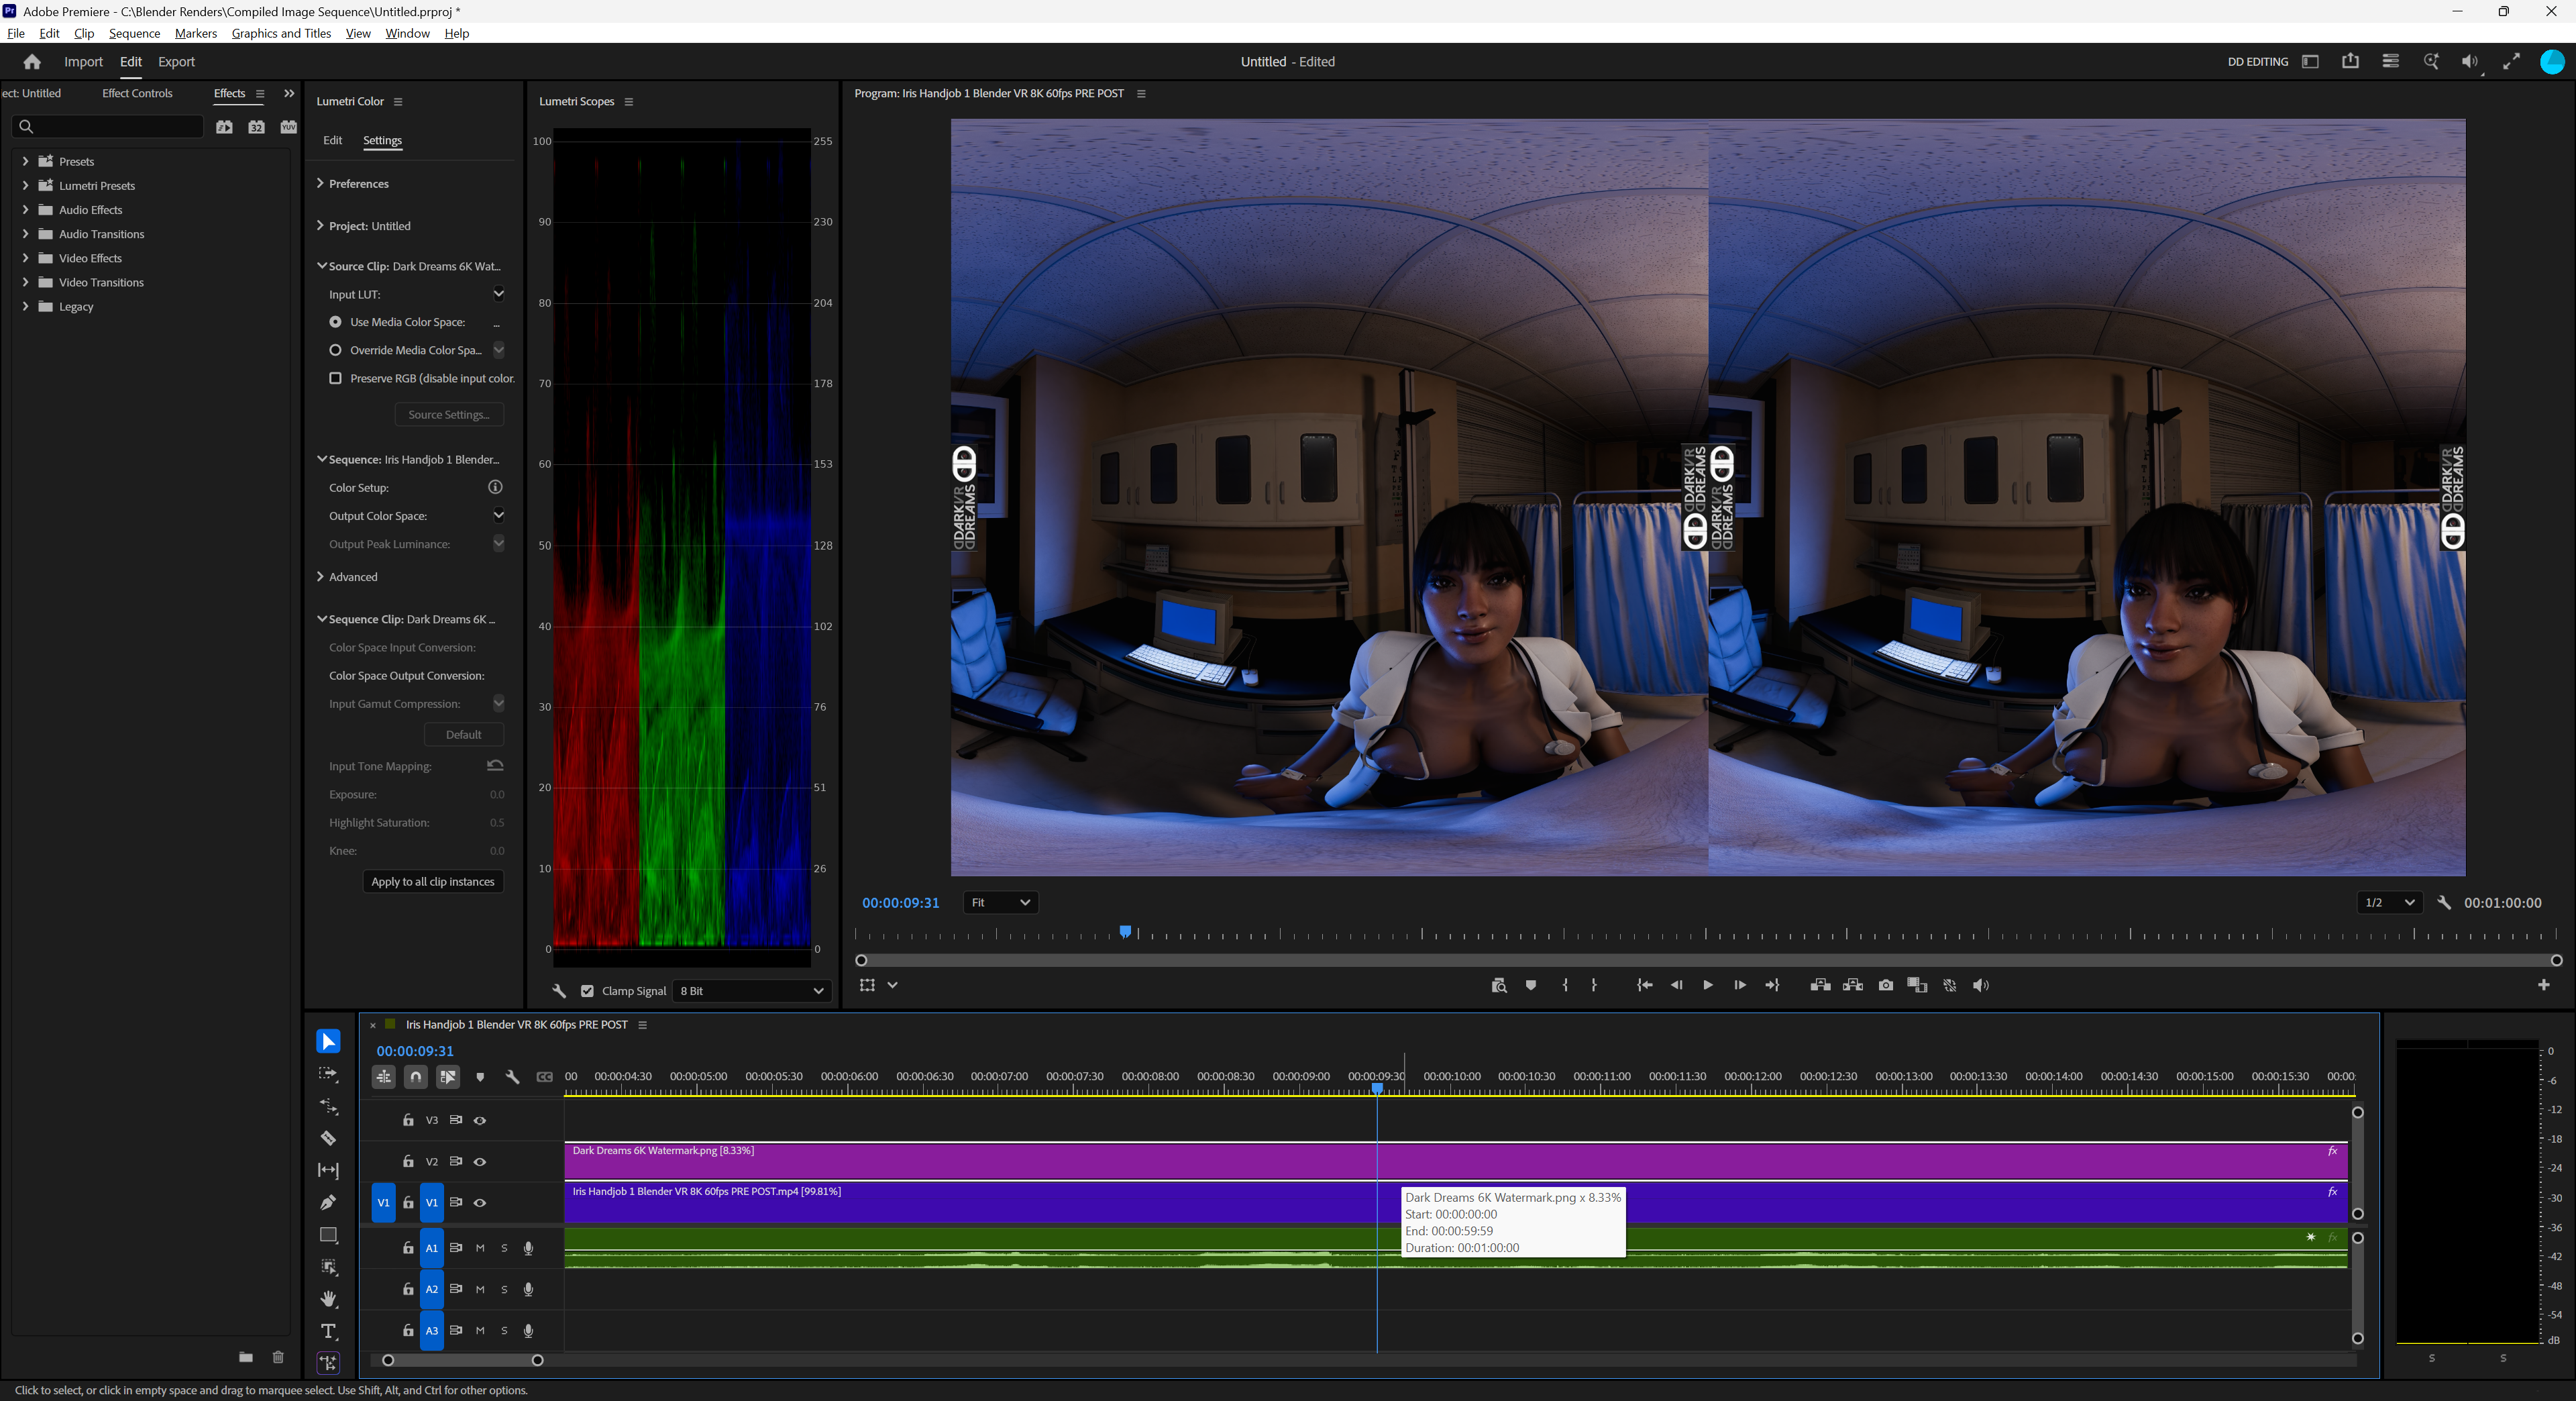The height and width of the screenshot is (1401, 2576).
Task: Switch to Lumetri Color Edit tab
Action: (x=333, y=140)
